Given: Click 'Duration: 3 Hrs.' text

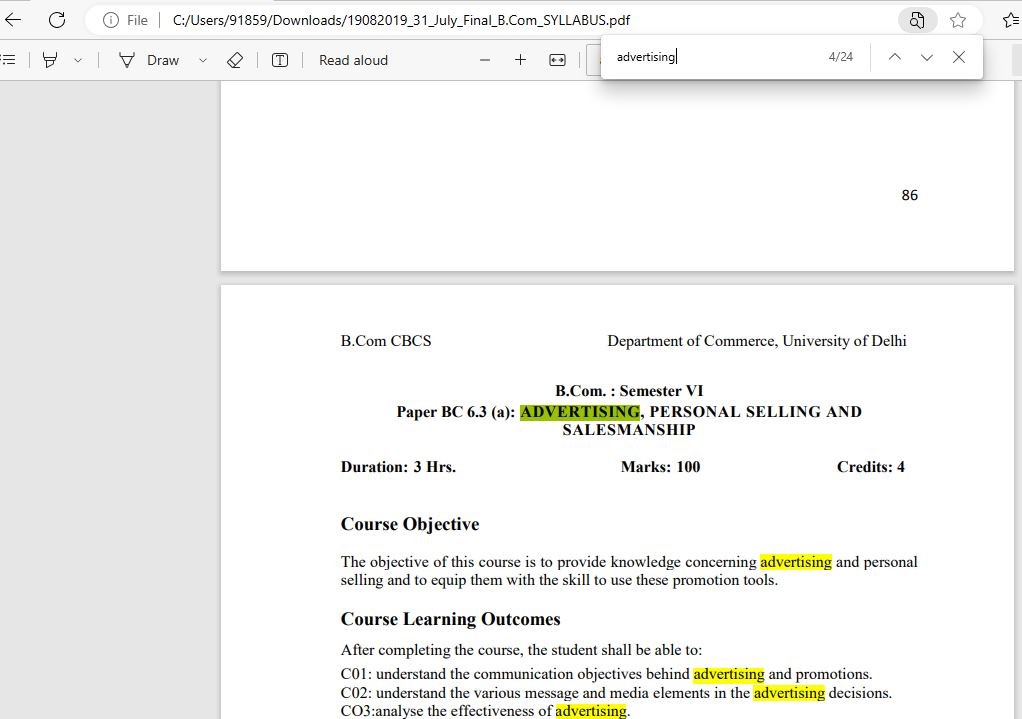Looking at the screenshot, I should click(398, 467).
